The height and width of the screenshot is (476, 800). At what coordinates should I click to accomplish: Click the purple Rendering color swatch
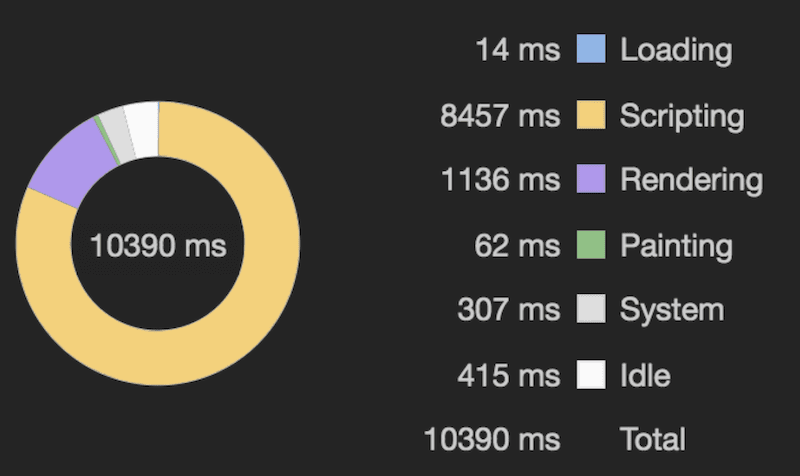click(x=591, y=180)
